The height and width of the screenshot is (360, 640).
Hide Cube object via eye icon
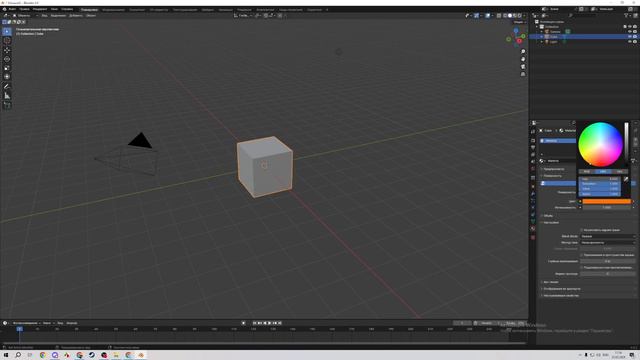point(629,36)
